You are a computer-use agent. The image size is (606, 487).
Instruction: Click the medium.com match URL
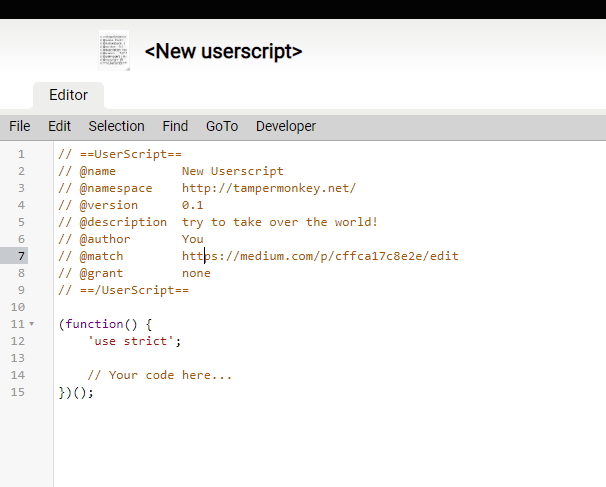tap(320, 256)
